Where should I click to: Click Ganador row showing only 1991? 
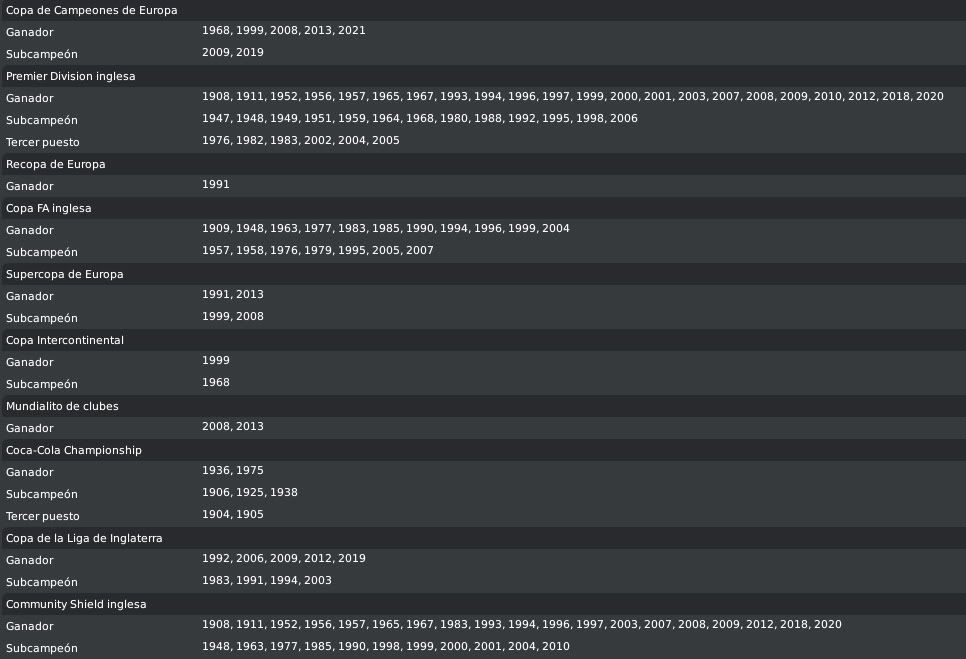tap(215, 185)
